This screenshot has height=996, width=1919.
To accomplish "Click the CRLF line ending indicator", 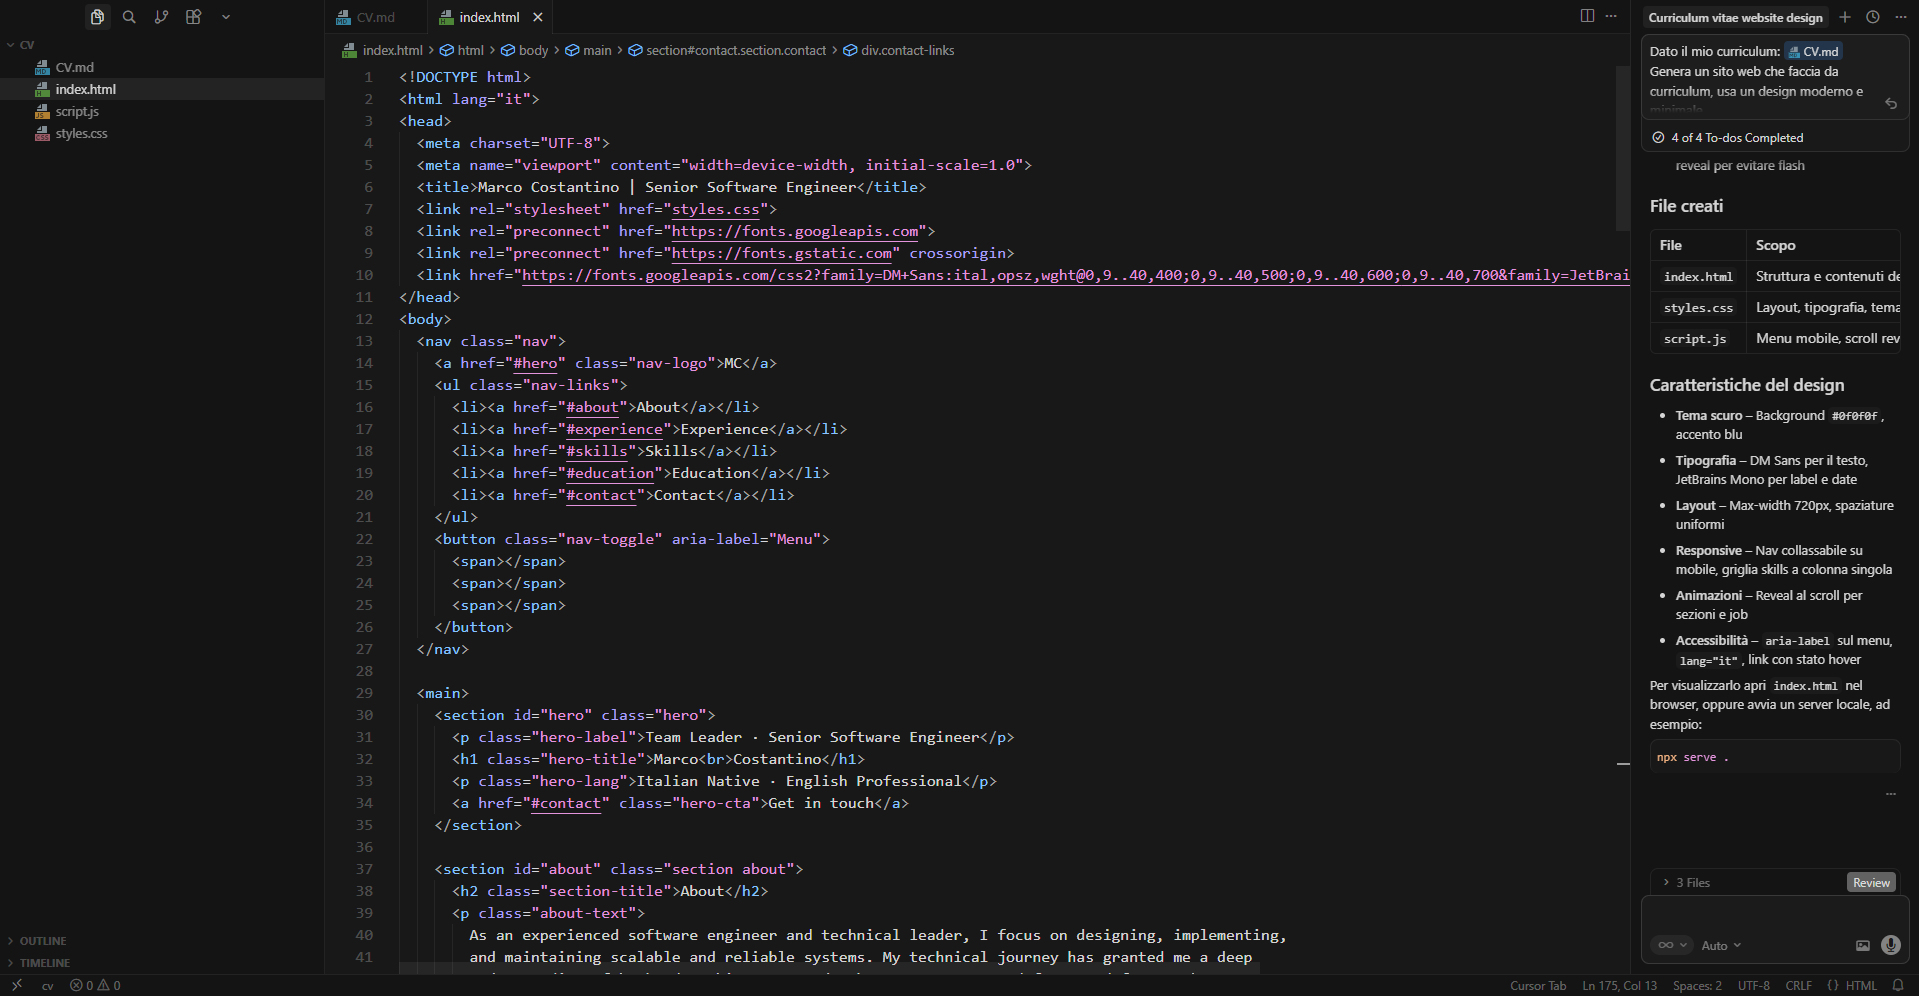I will pyautogui.click(x=1798, y=985).
